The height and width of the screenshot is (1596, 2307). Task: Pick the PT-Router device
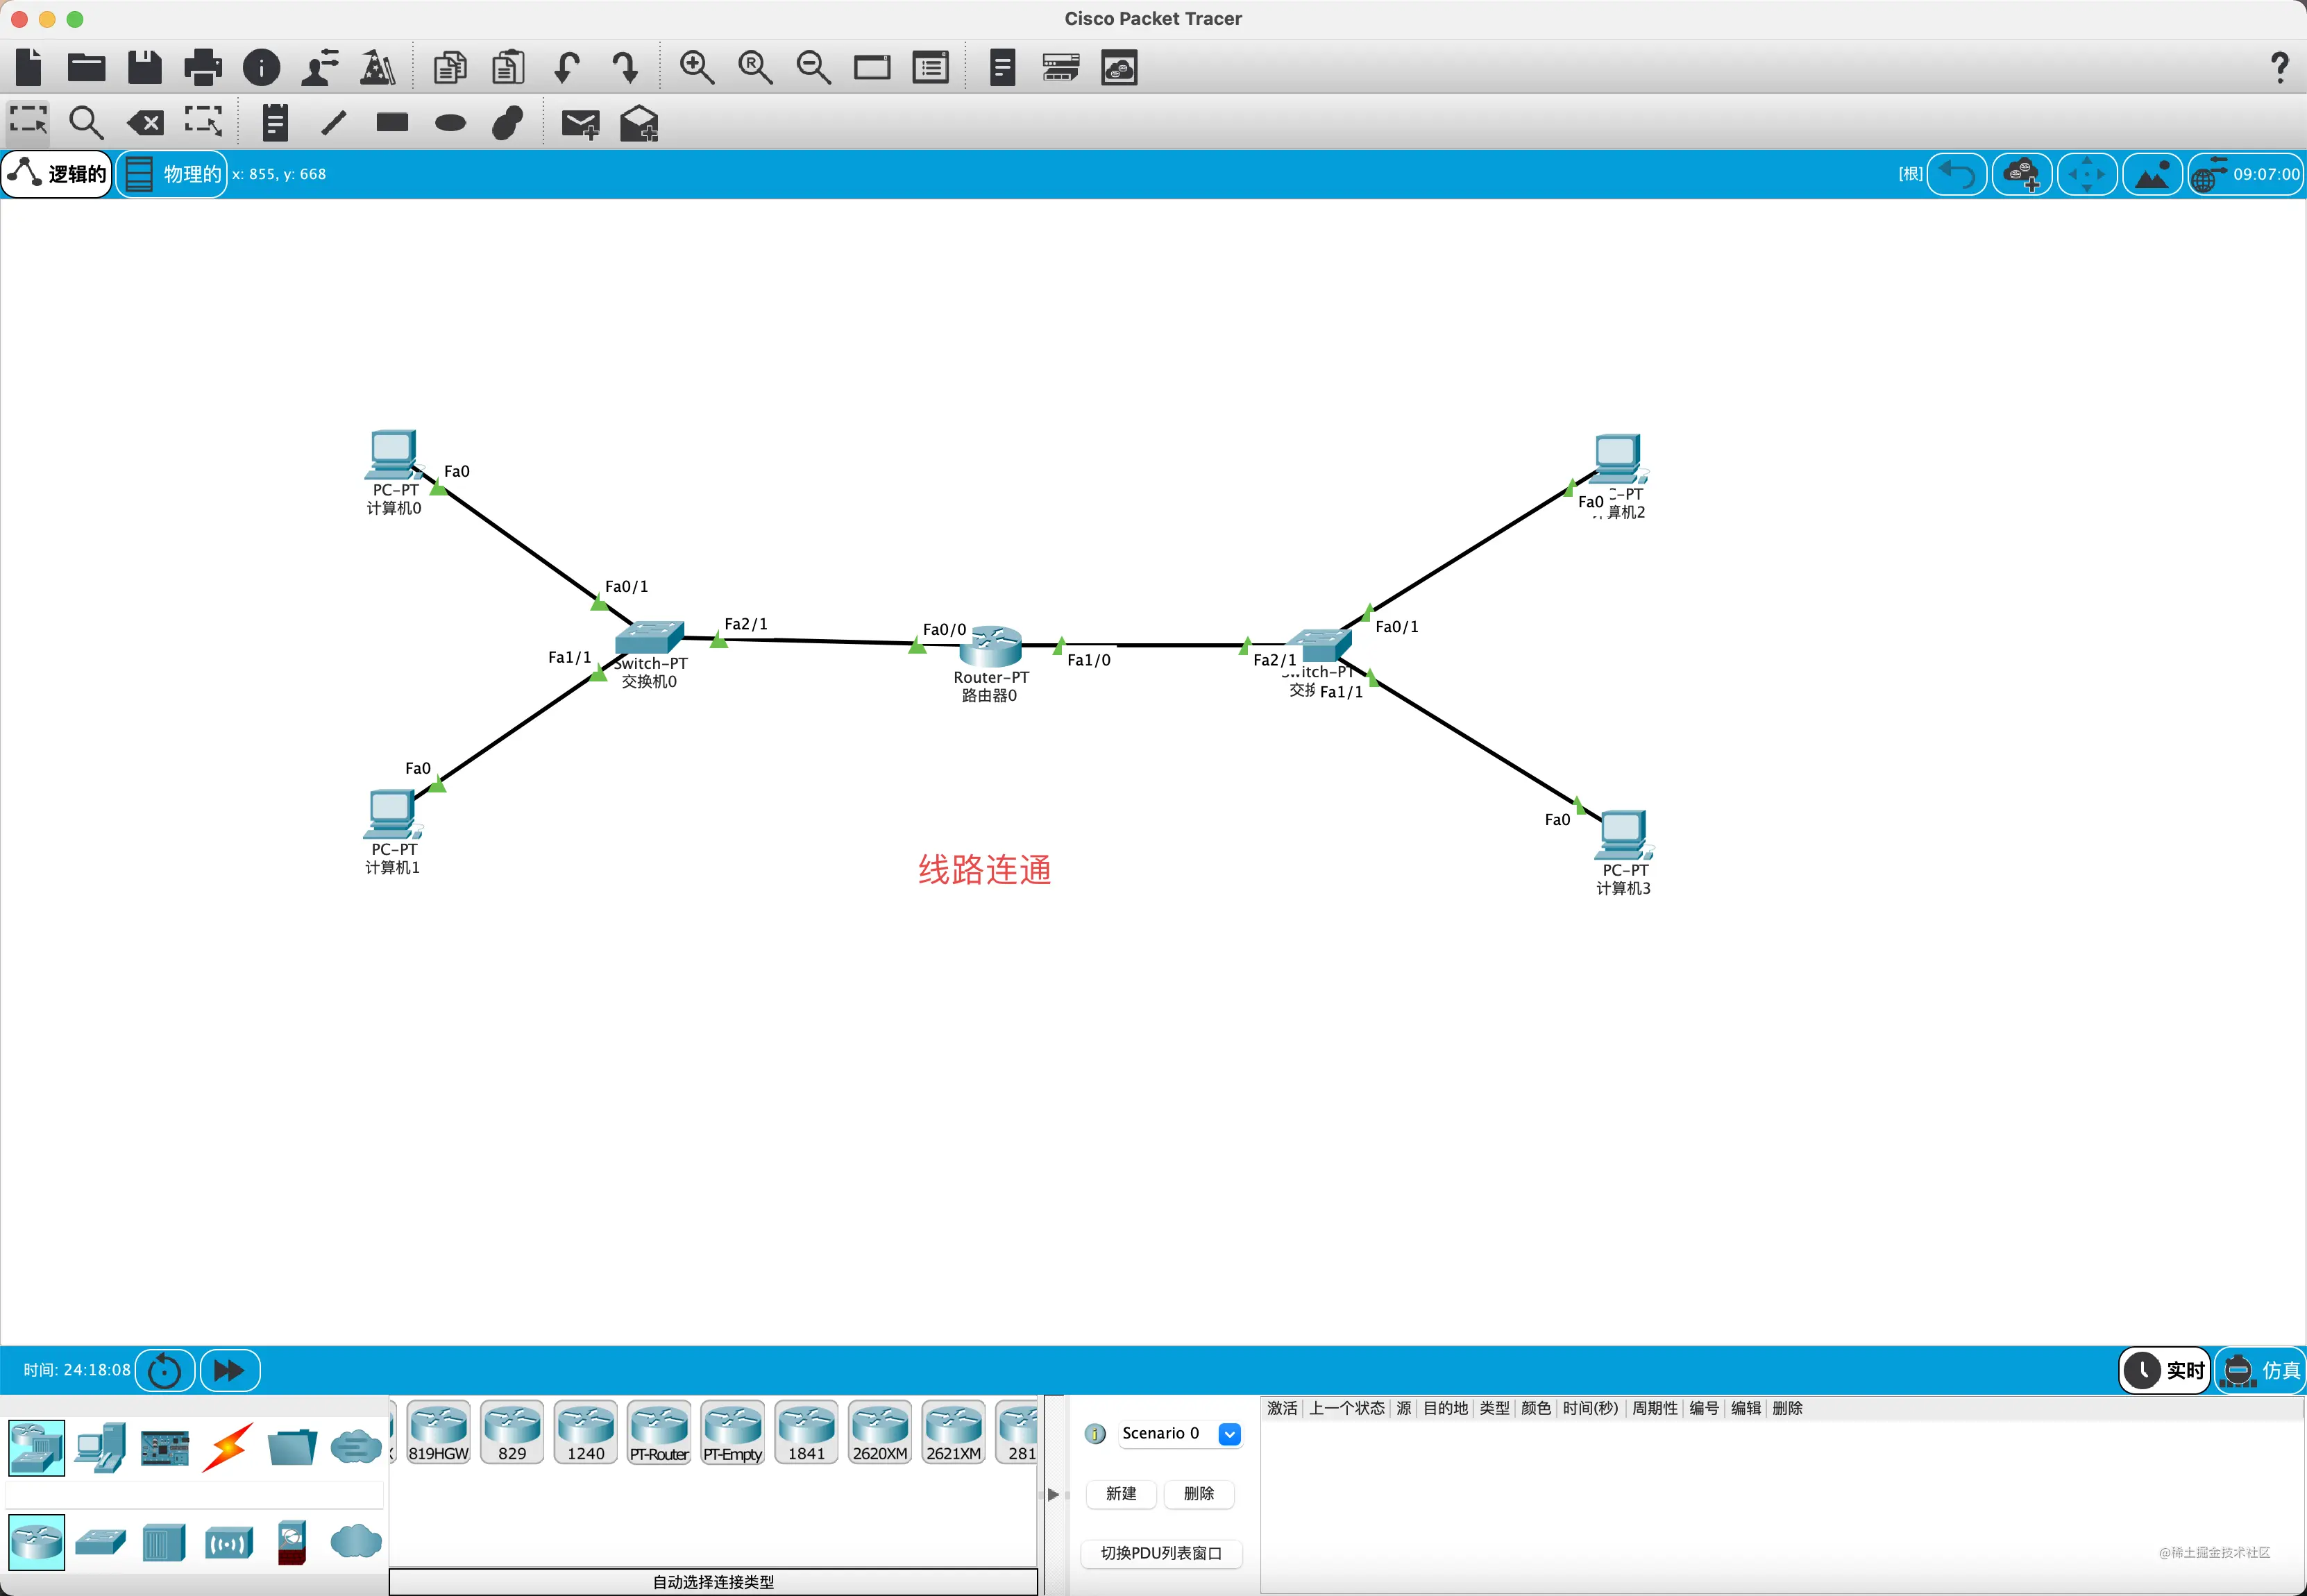pyautogui.click(x=659, y=1432)
